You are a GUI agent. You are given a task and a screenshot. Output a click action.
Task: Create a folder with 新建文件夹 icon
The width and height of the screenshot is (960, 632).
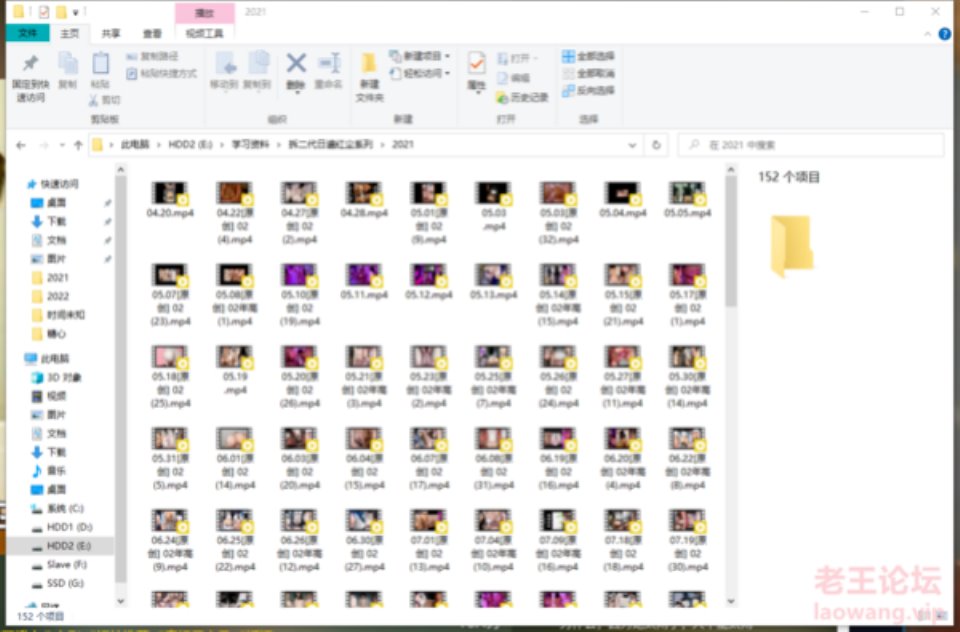click(369, 66)
